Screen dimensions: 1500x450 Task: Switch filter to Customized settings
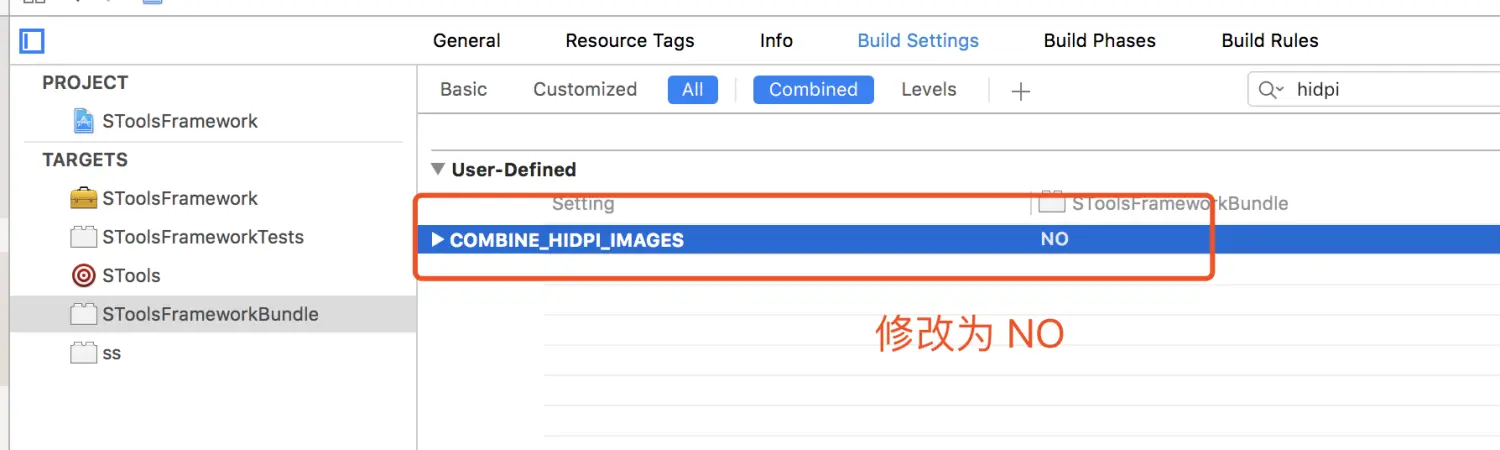click(585, 89)
